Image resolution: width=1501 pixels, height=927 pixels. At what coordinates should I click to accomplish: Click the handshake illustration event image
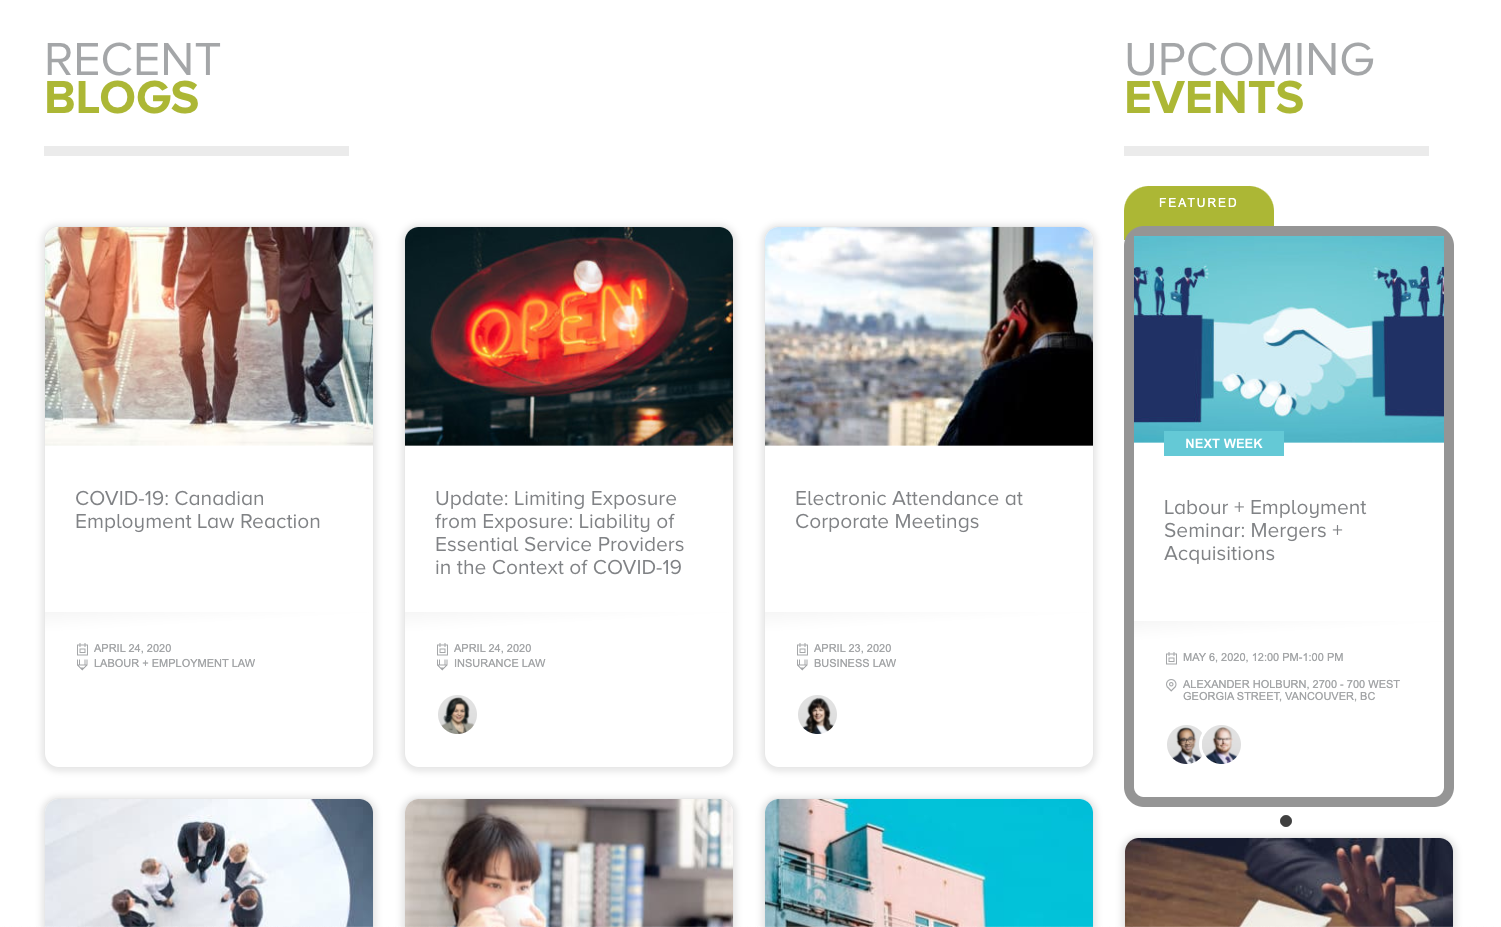coord(1289,339)
